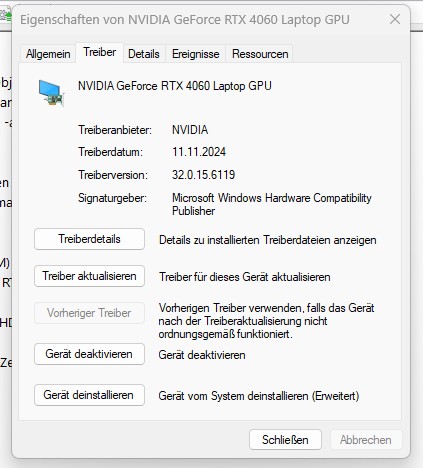Click the dialog title bar text
Image resolution: width=423 pixels, height=468 pixels.
[185, 20]
